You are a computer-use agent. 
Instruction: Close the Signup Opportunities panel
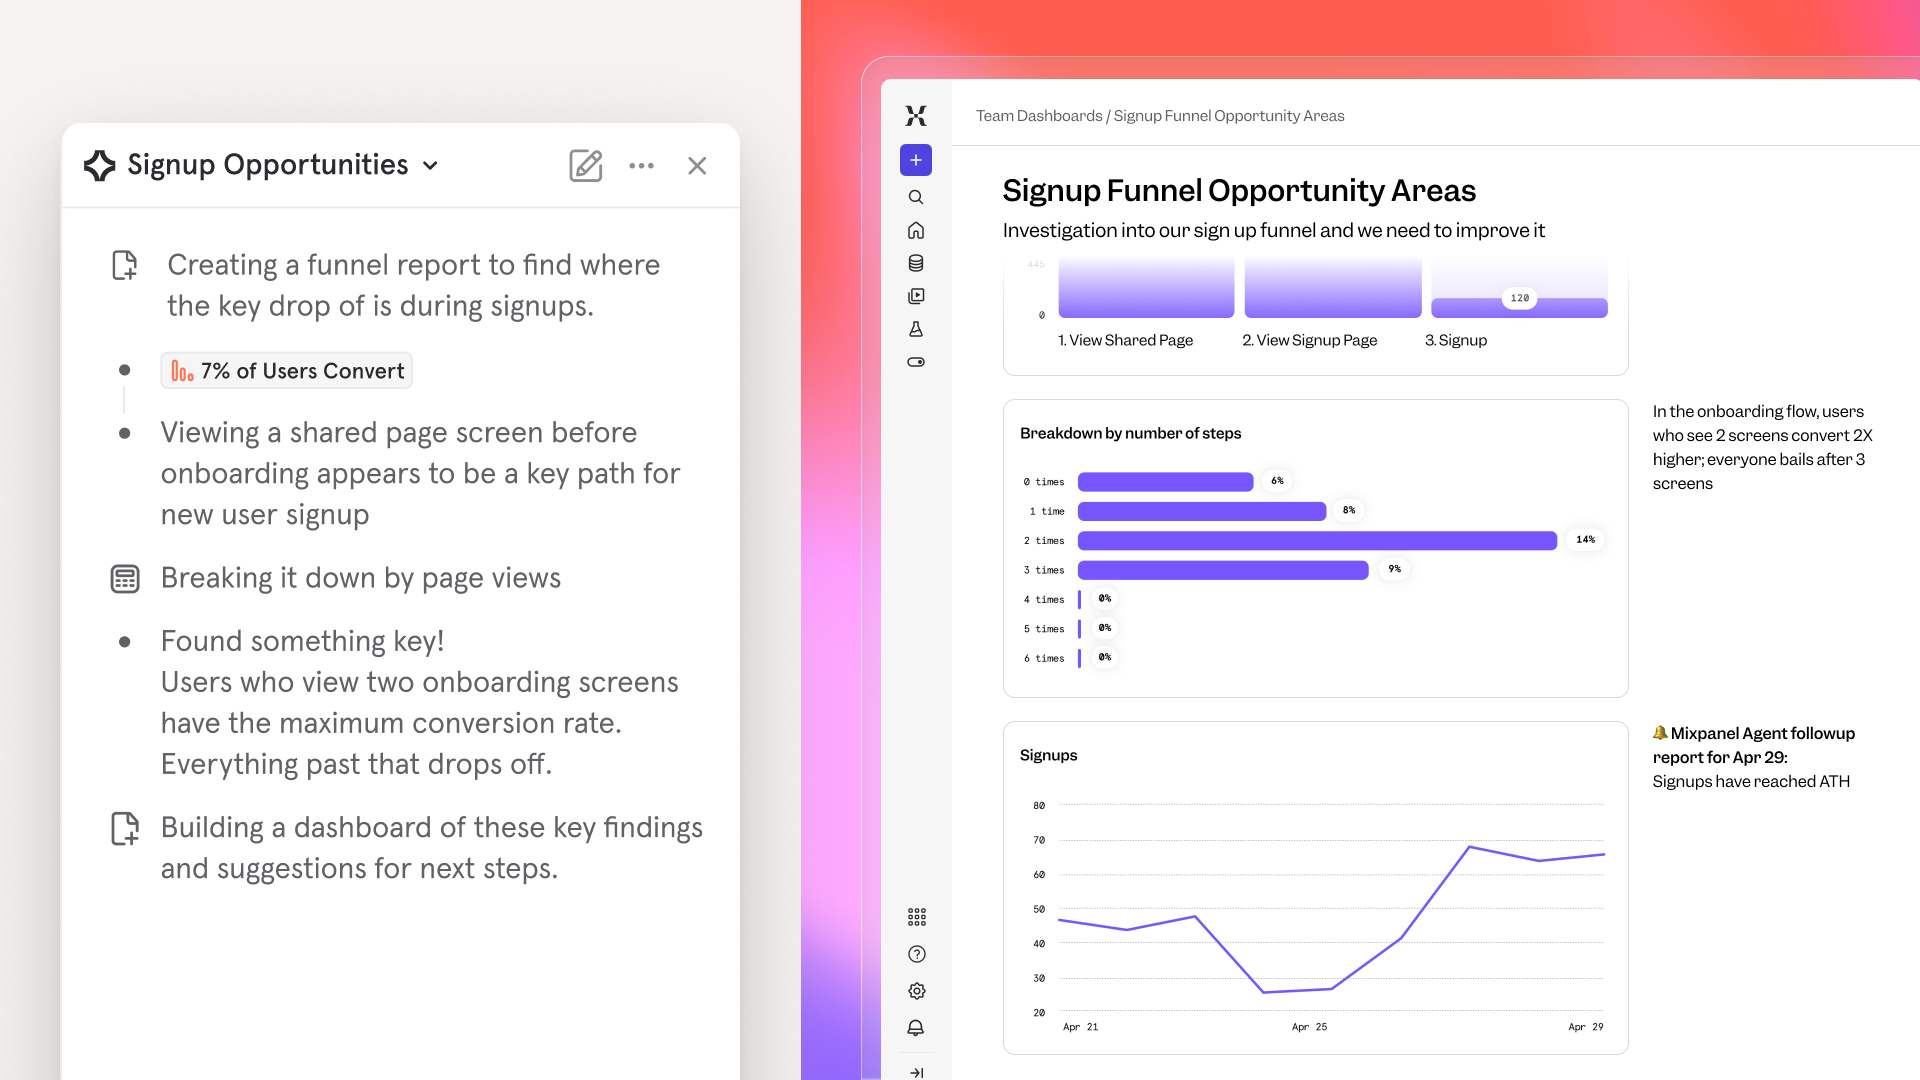697,166
